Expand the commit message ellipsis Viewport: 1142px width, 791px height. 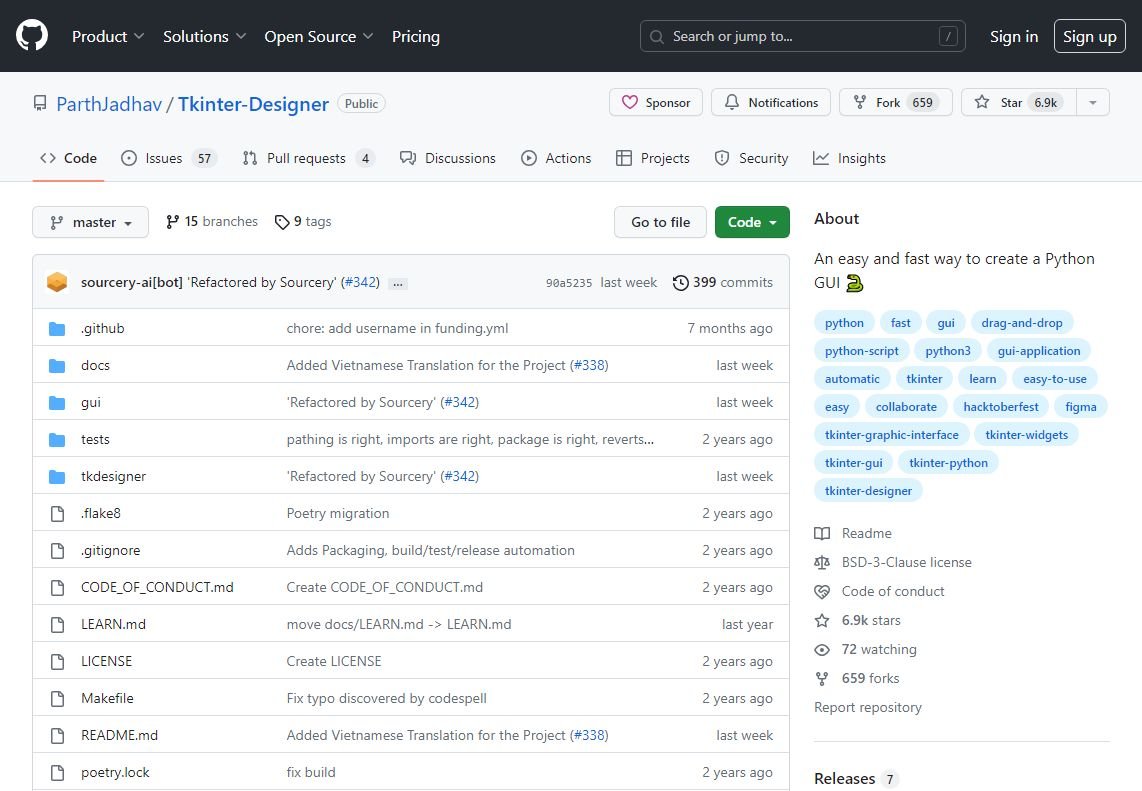click(x=398, y=283)
